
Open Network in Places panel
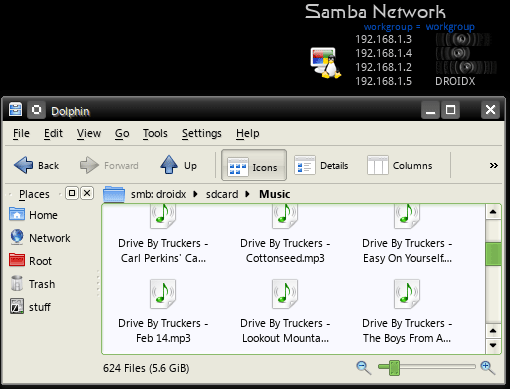point(40,238)
